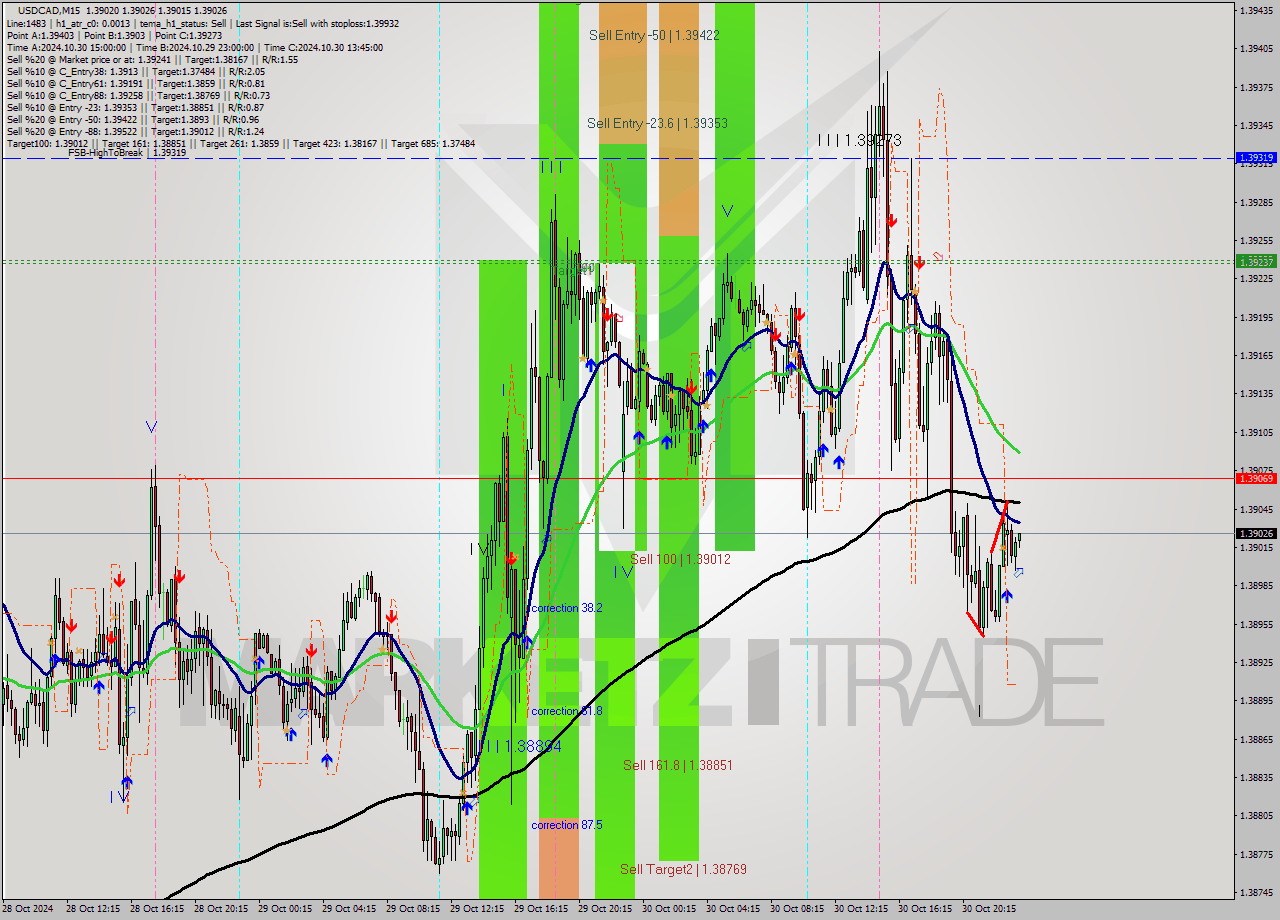This screenshot has height=920, width=1280.
Task: Select the 'Target100: 1.39012' targets line
Action: 241,143
